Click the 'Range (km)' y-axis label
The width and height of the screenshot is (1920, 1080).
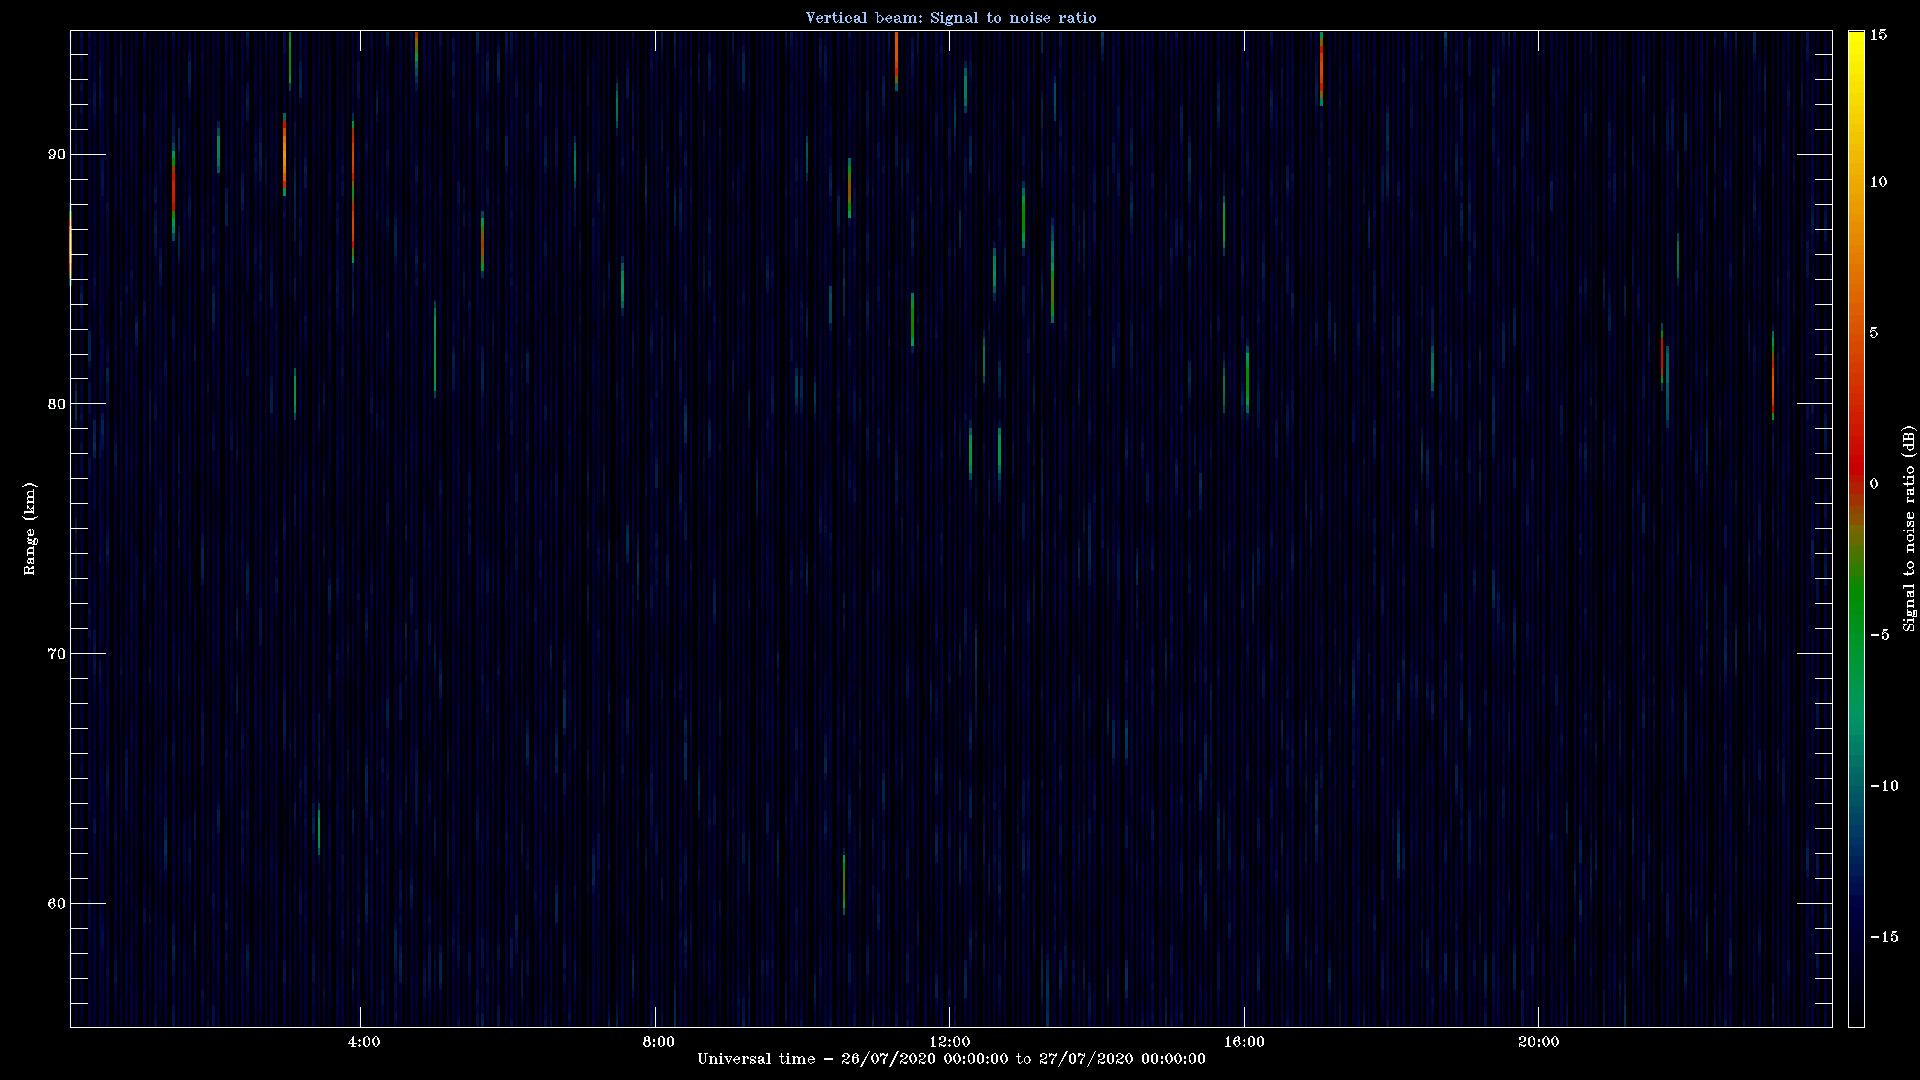pyautogui.click(x=30, y=528)
